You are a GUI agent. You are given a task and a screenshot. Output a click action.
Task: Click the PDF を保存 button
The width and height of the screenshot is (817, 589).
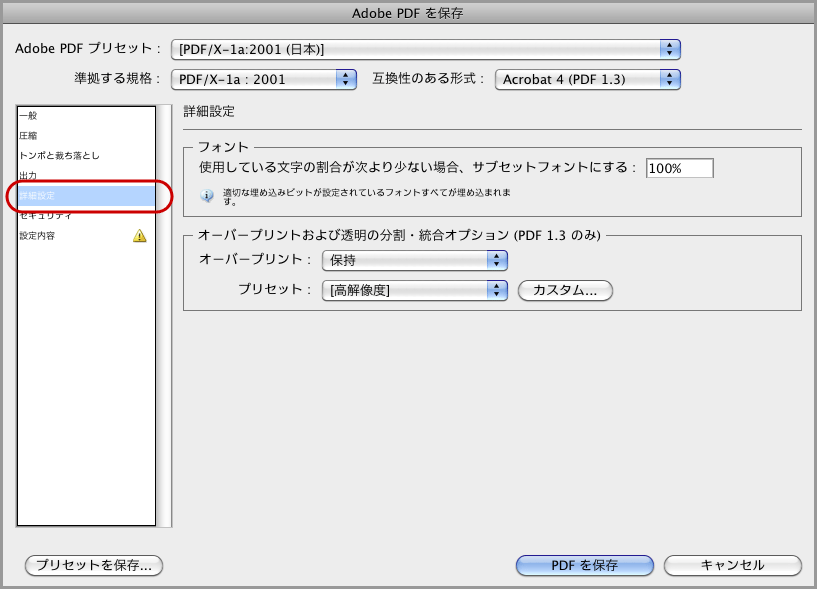point(585,565)
